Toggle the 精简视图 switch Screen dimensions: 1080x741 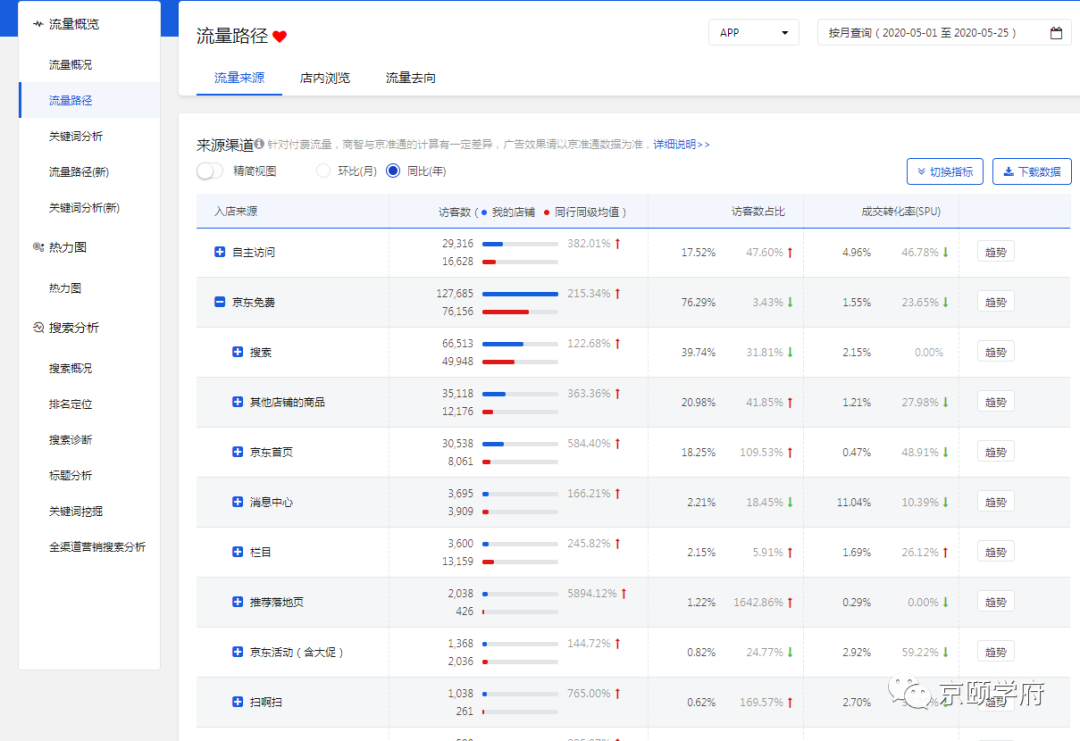[x=210, y=171]
